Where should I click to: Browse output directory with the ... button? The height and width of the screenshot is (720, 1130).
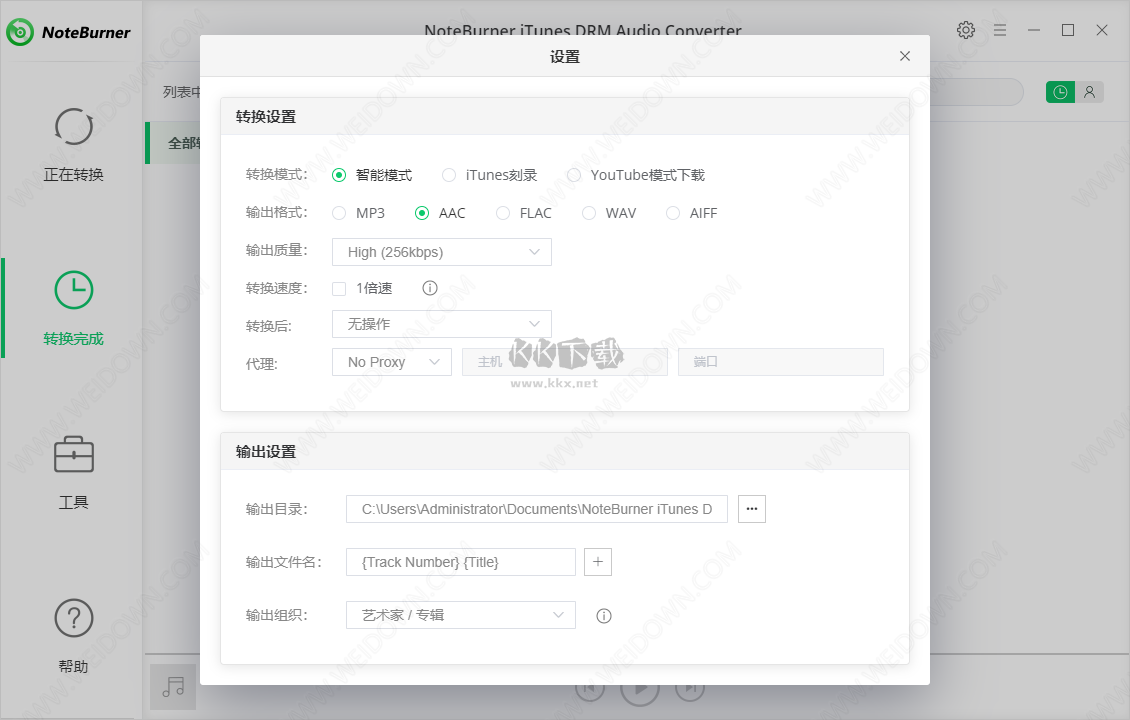[x=752, y=508]
